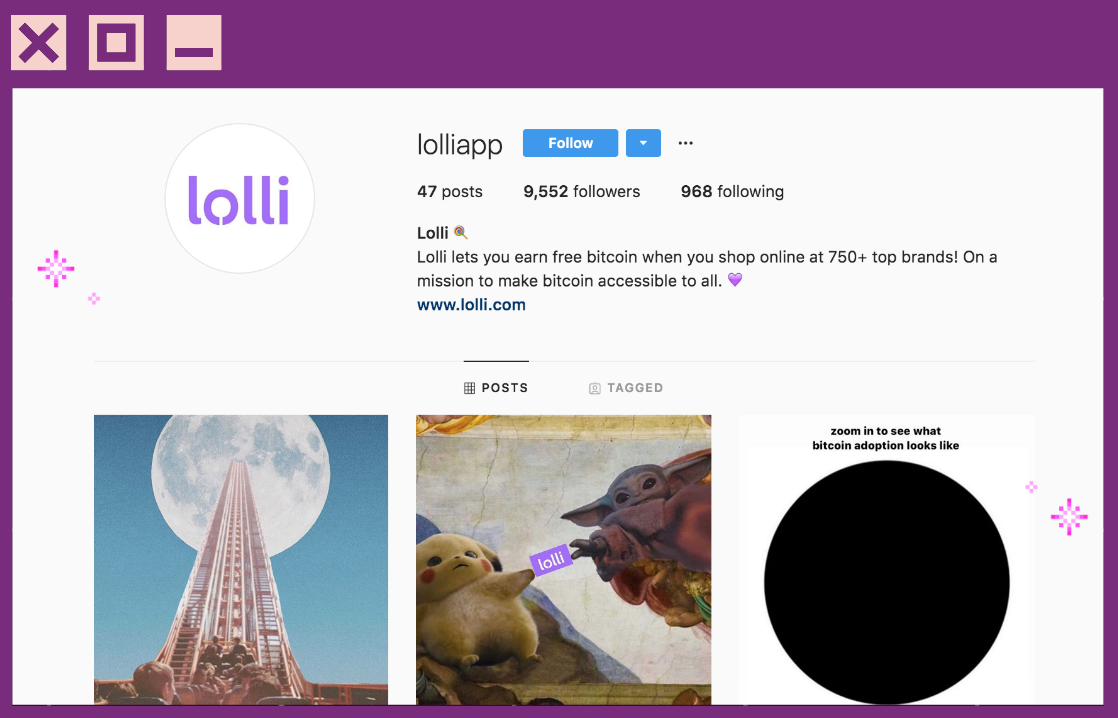Click the 47 posts count
Screen dimensions: 1118x718
[x=450, y=191]
